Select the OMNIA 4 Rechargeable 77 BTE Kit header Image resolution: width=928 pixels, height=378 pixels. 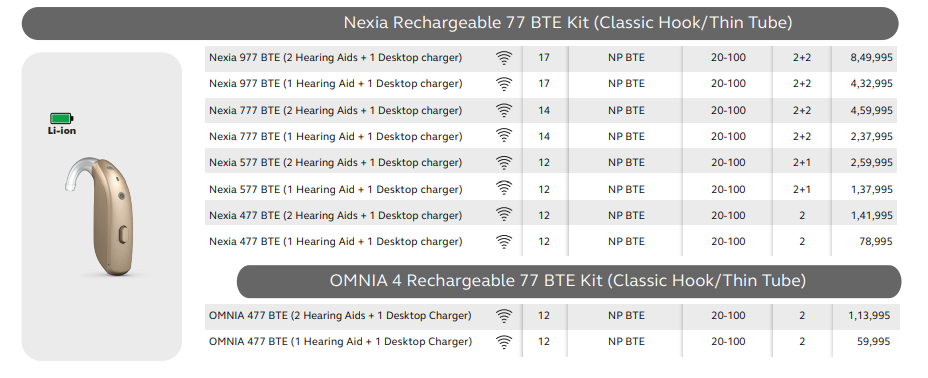click(x=569, y=281)
